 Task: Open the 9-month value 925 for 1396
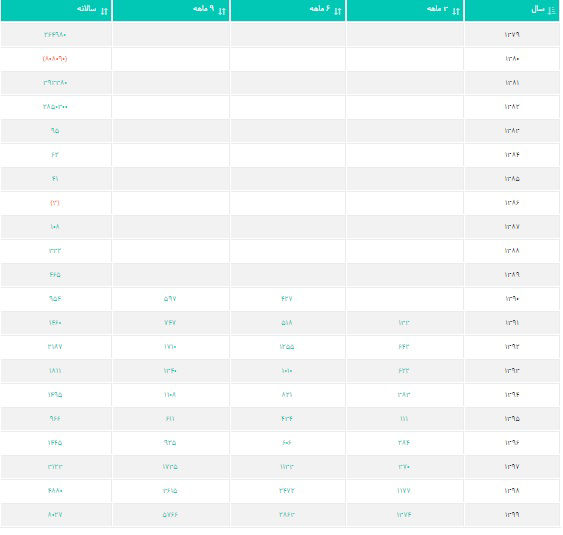tap(170, 443)
